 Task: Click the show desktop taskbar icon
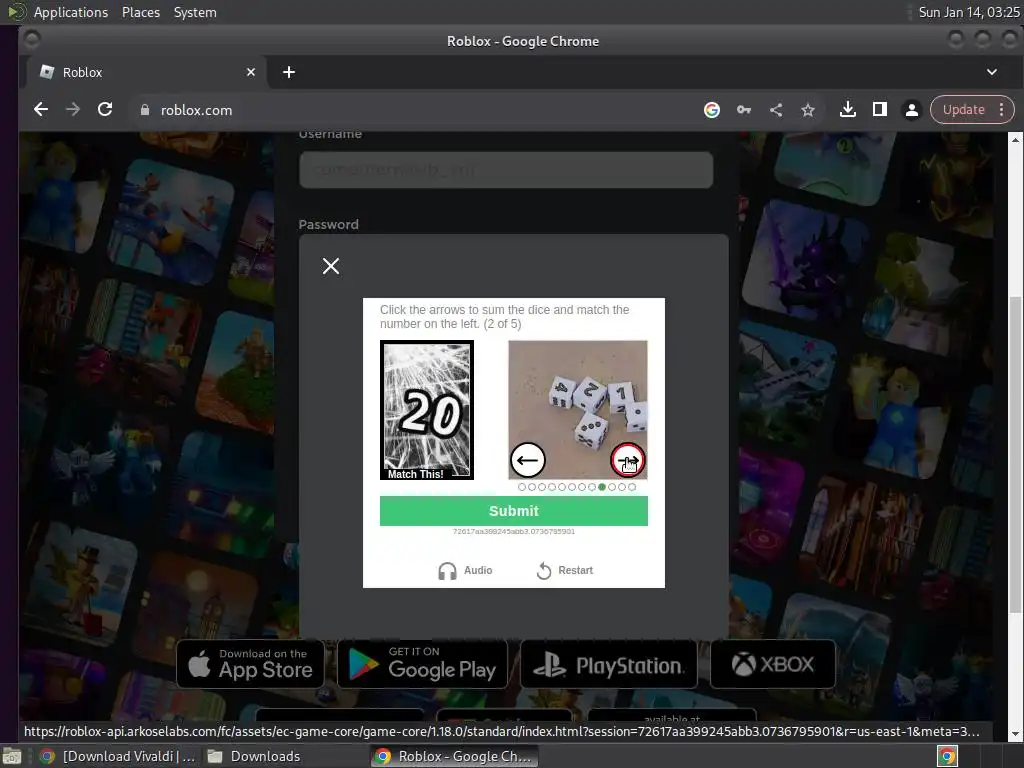click(12, 756)
